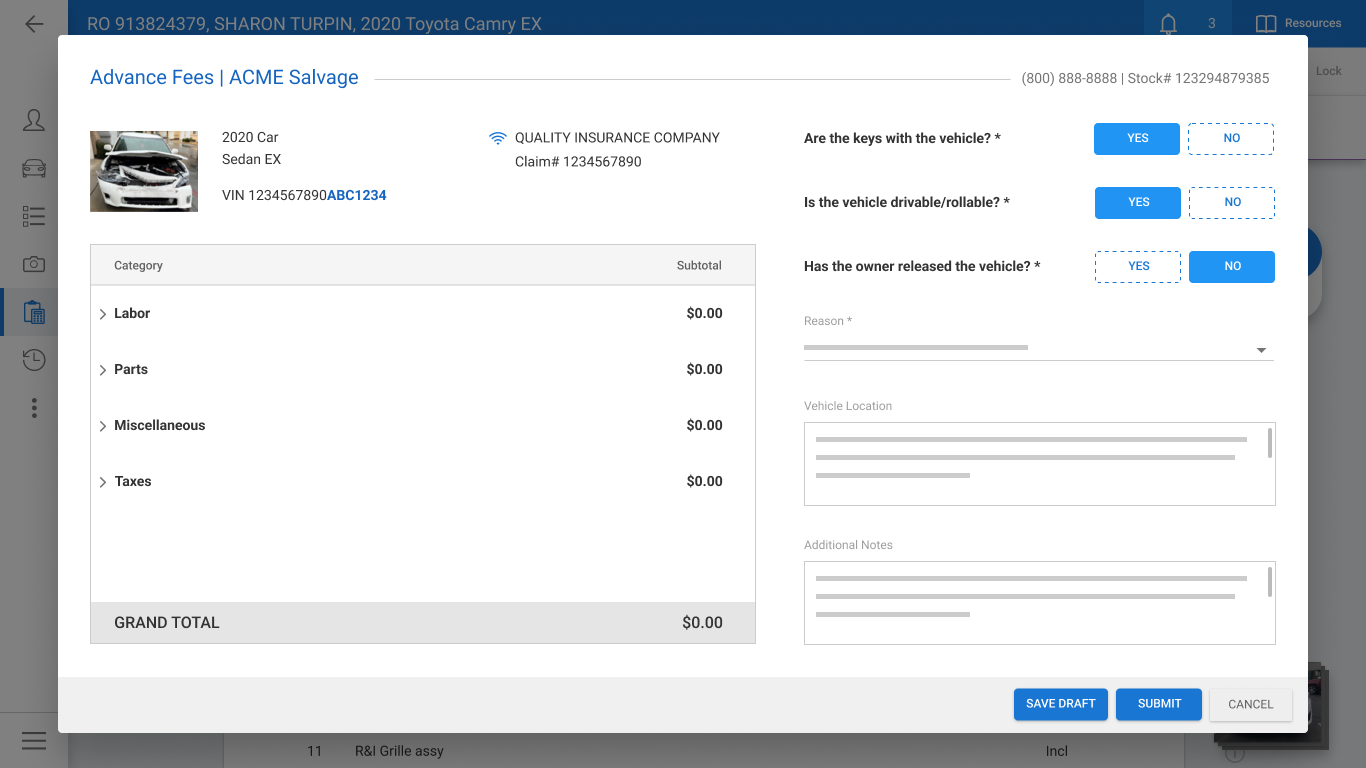The width and height of the screenshot is (1366, 768).
Task: Open the Reason dropdown
Action: tap(1039, 348)
